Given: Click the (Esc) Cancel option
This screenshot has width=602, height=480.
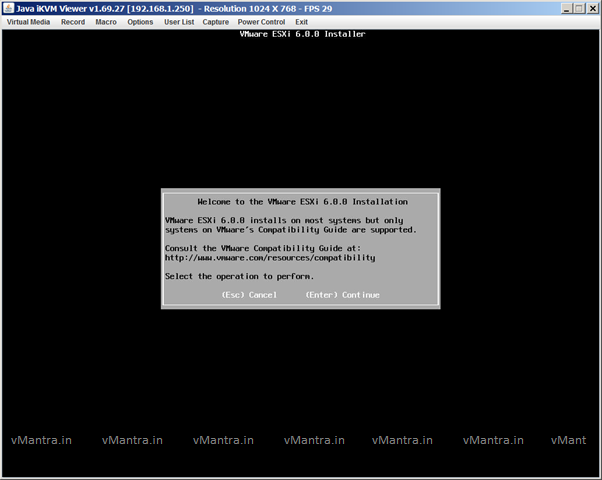Looking at the screenshot, I should coord(249,295).
